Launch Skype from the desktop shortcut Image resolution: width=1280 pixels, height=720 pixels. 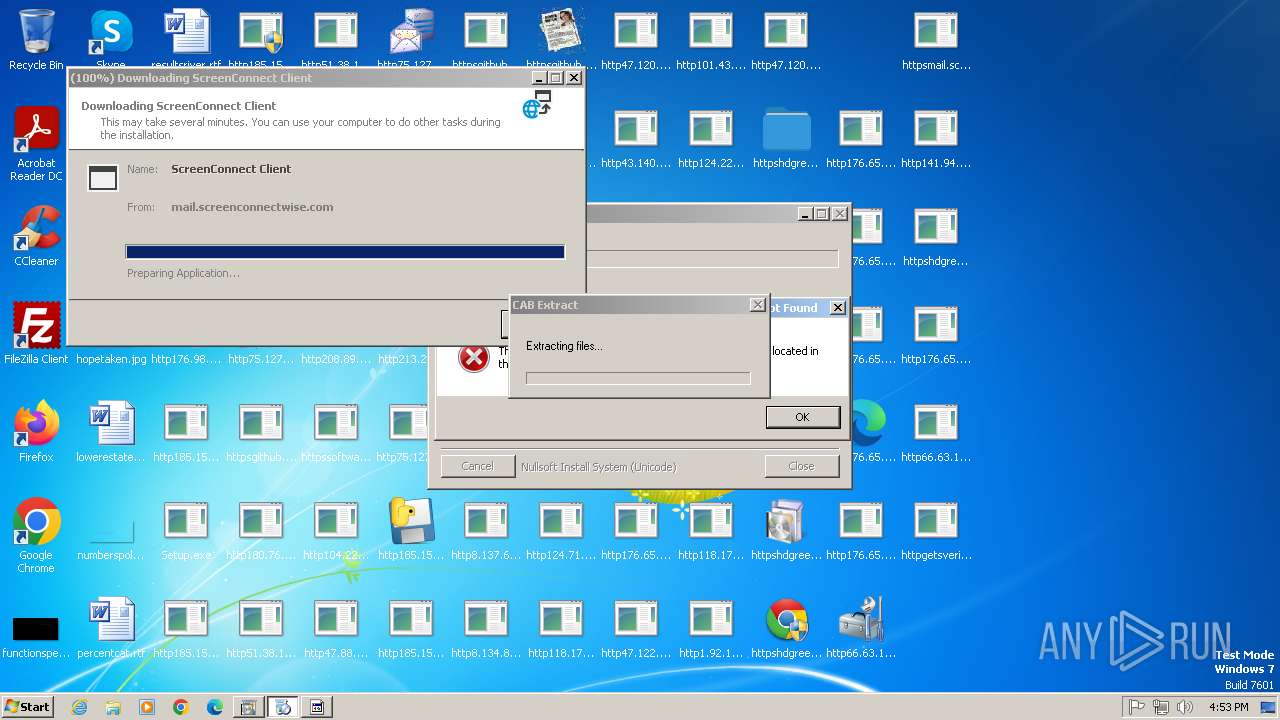[111, 40]
